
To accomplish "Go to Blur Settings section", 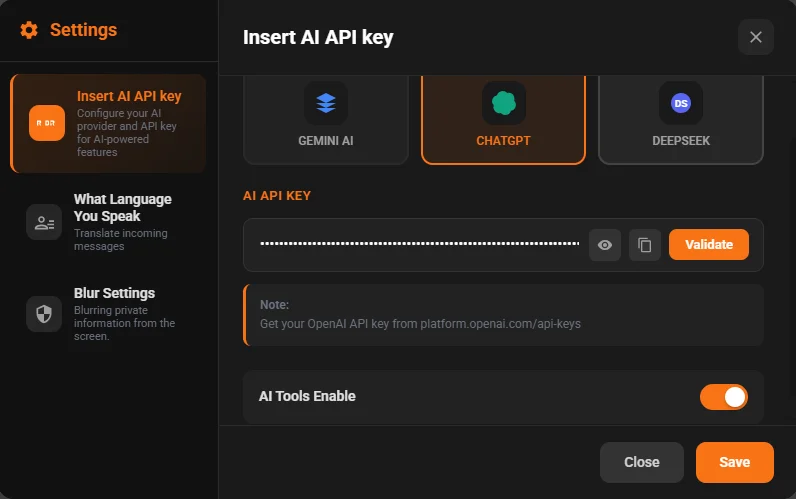I will (x=114, y=293).
